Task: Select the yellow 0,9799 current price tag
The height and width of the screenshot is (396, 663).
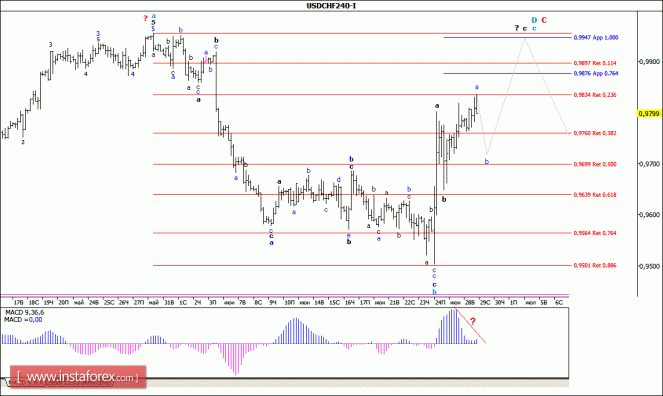Action: (x=649, y=114)
